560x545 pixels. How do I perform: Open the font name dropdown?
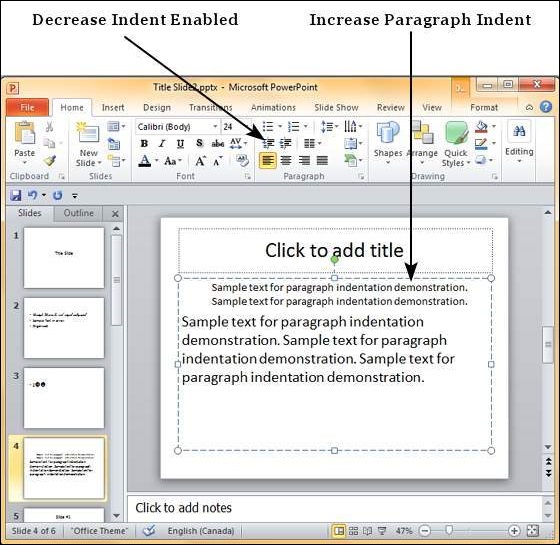point(215,127)
